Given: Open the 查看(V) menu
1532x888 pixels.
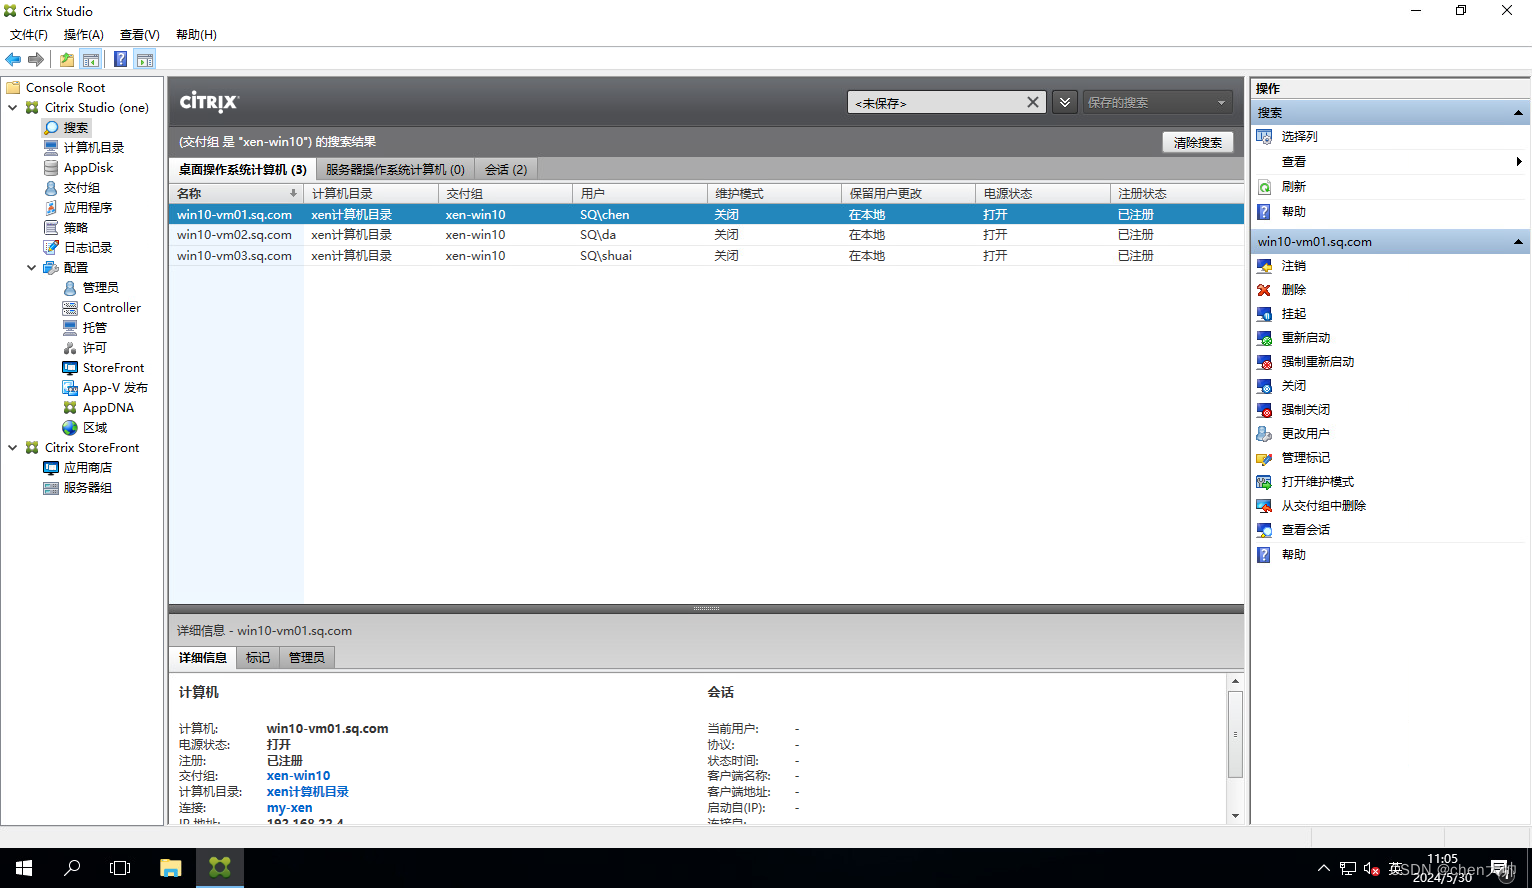Looking at the screenshot, I should [139, 34].
